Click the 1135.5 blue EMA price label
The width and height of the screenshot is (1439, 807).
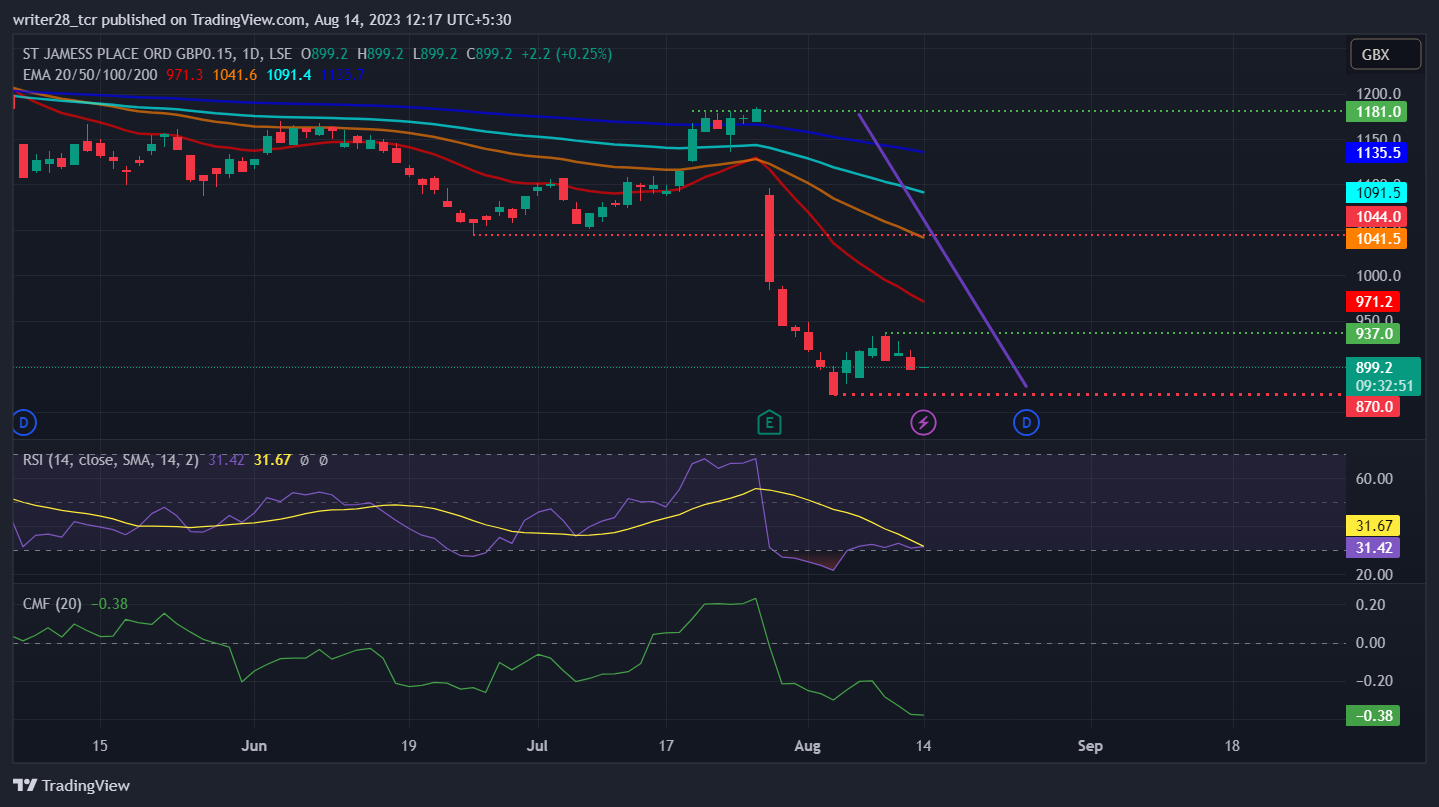click(1376, 153)
